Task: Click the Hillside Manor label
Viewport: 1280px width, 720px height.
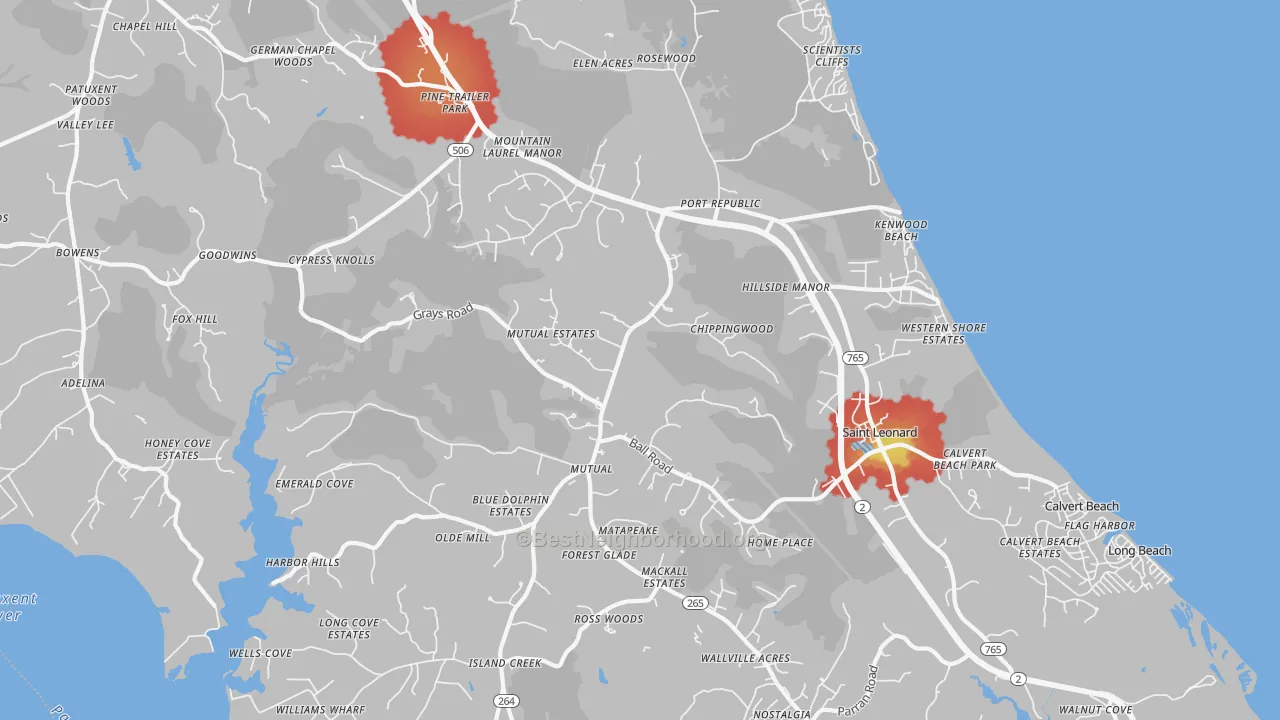Action: coord(786,287)
